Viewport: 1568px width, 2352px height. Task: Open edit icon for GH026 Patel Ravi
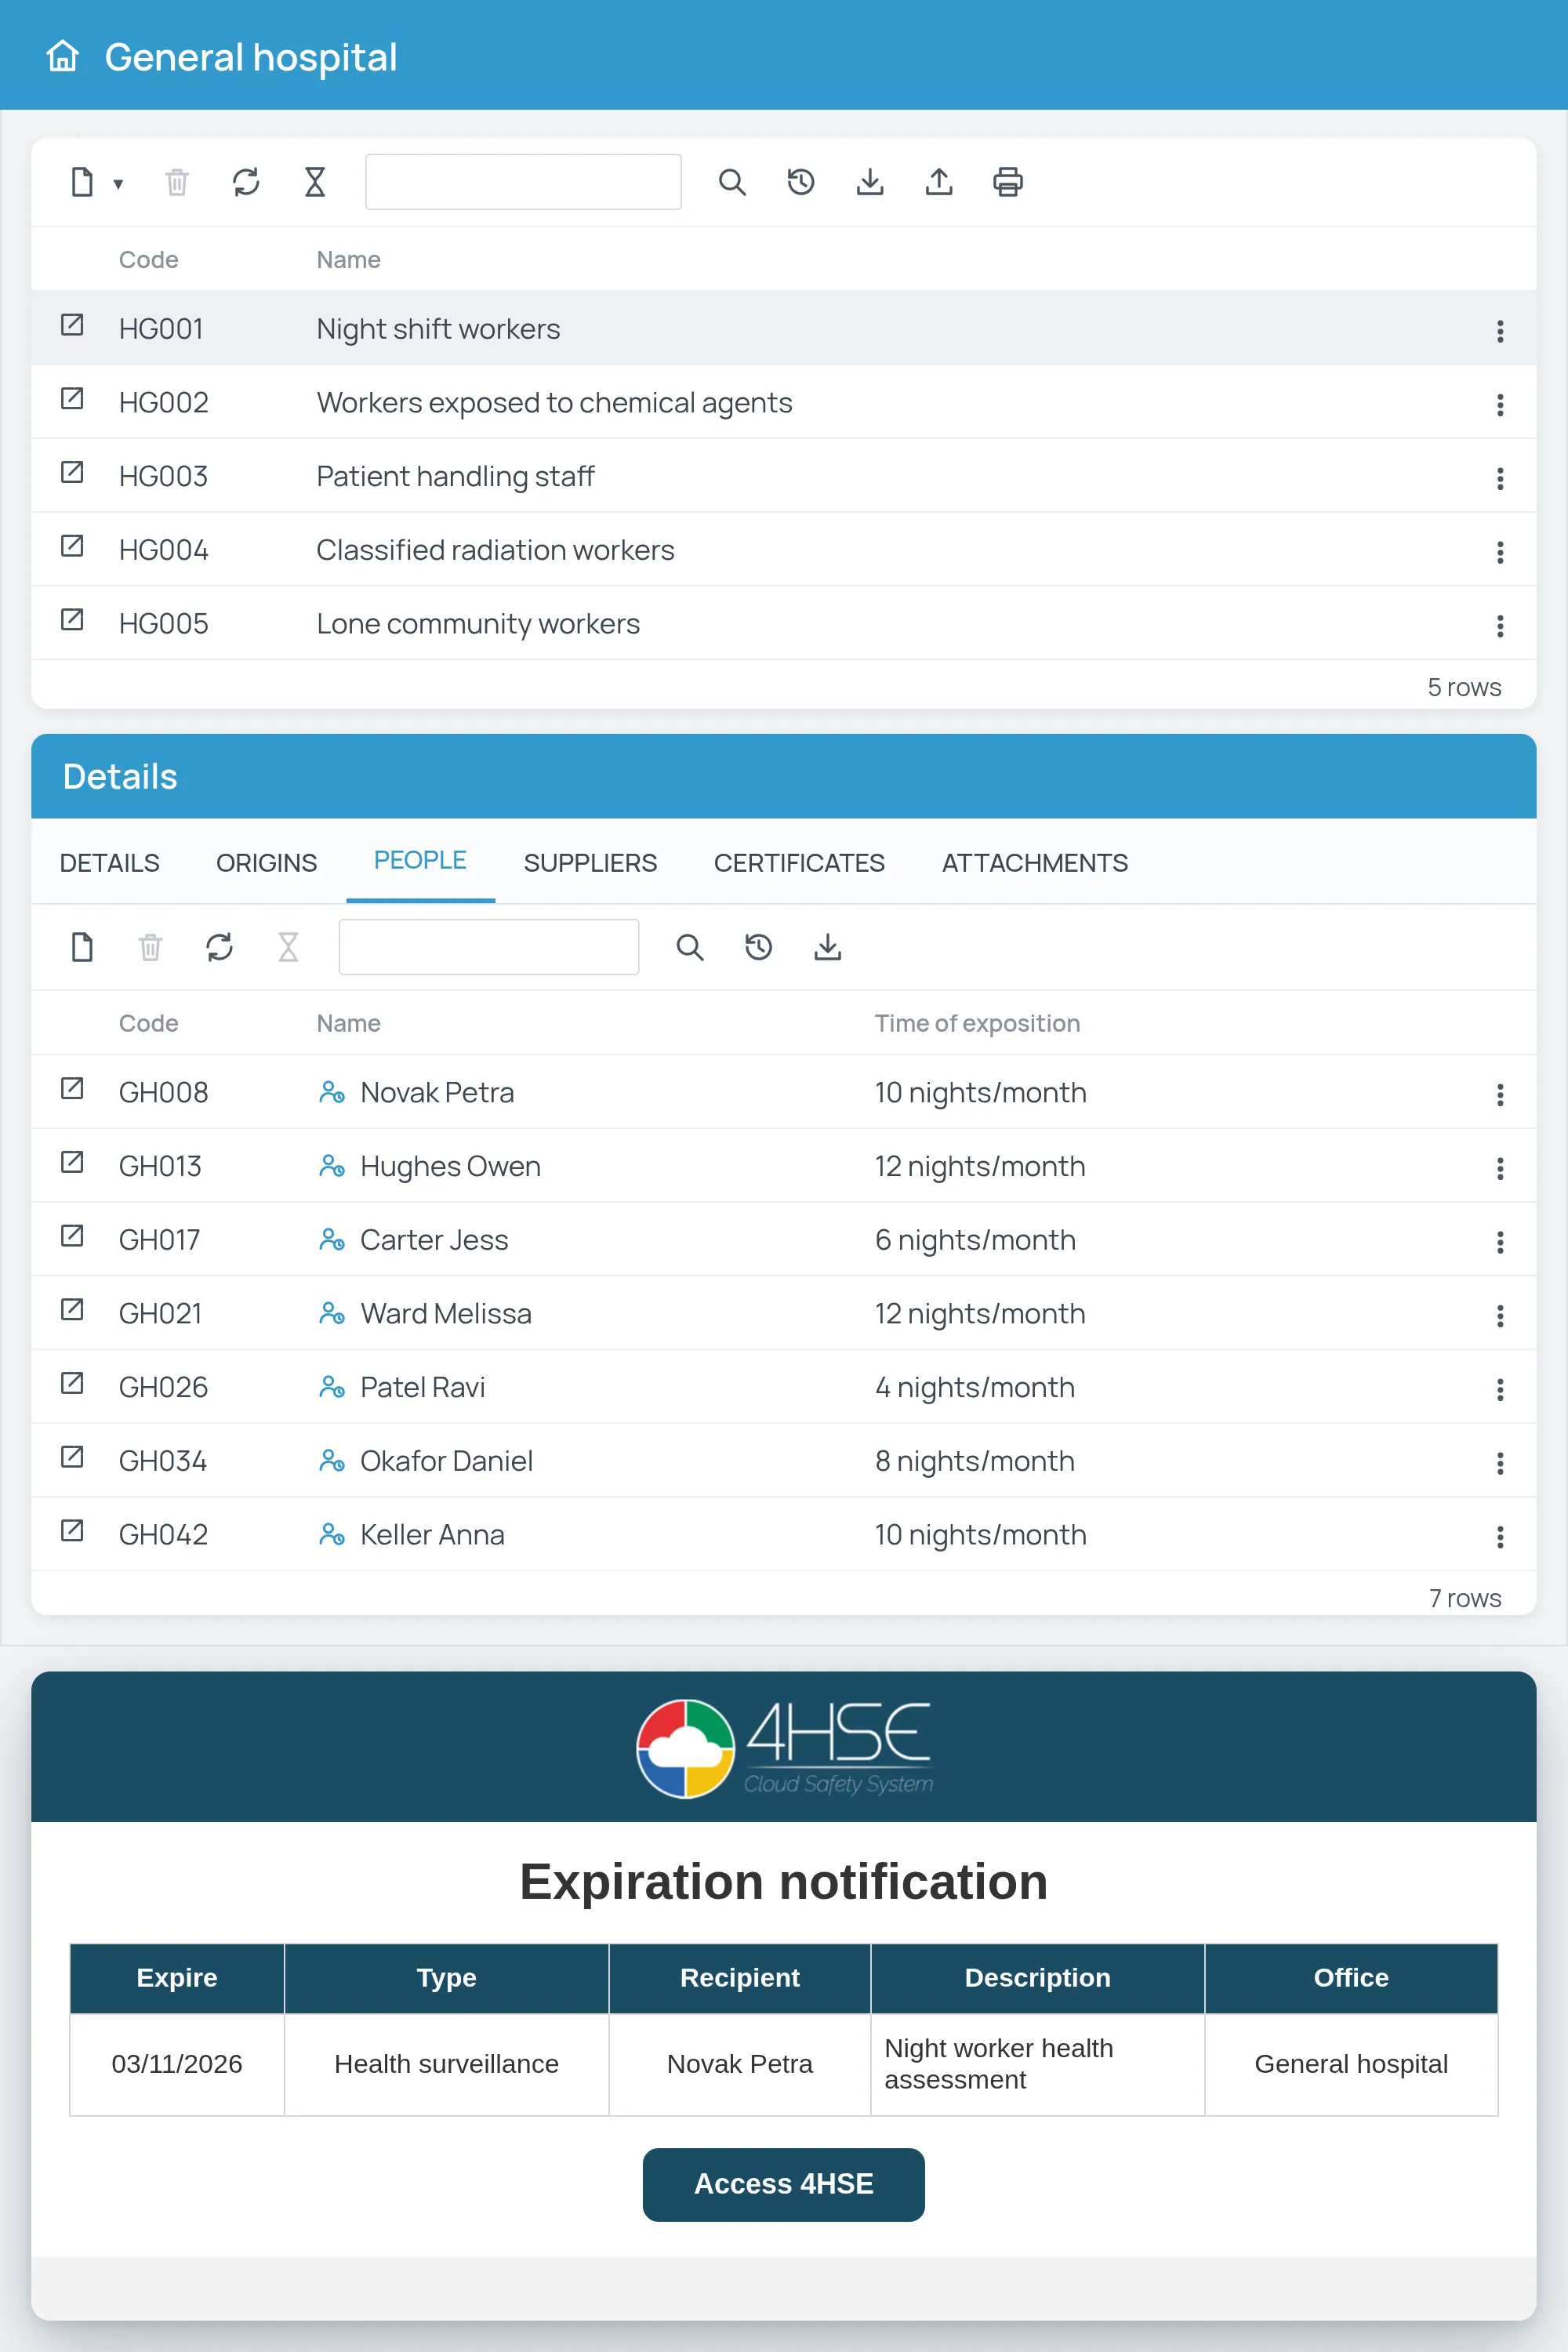72,1383
